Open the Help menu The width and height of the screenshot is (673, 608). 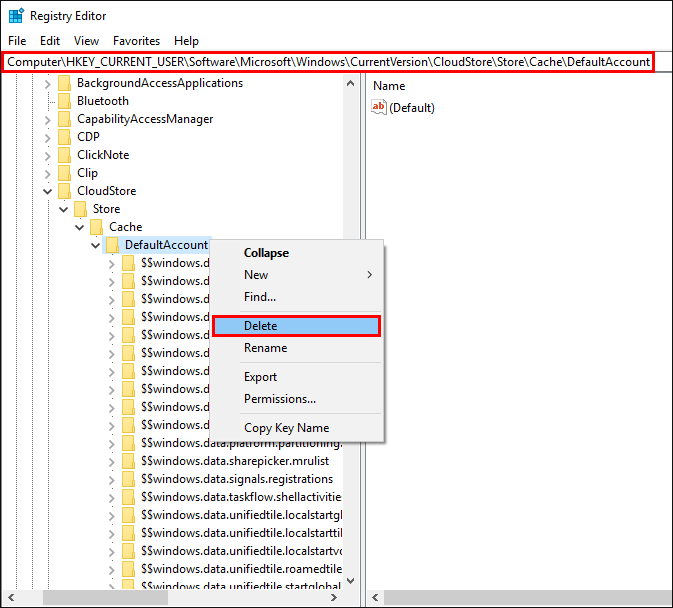[x=186, y=41]
